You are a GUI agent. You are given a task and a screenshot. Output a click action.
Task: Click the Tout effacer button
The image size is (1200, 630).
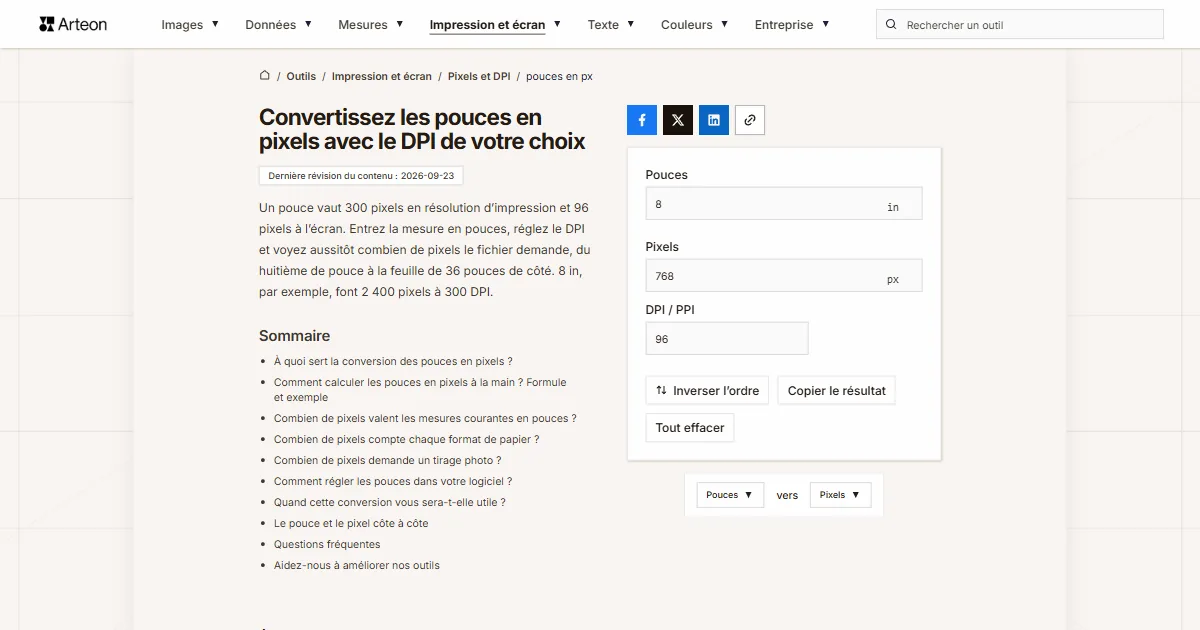point(690,427)
